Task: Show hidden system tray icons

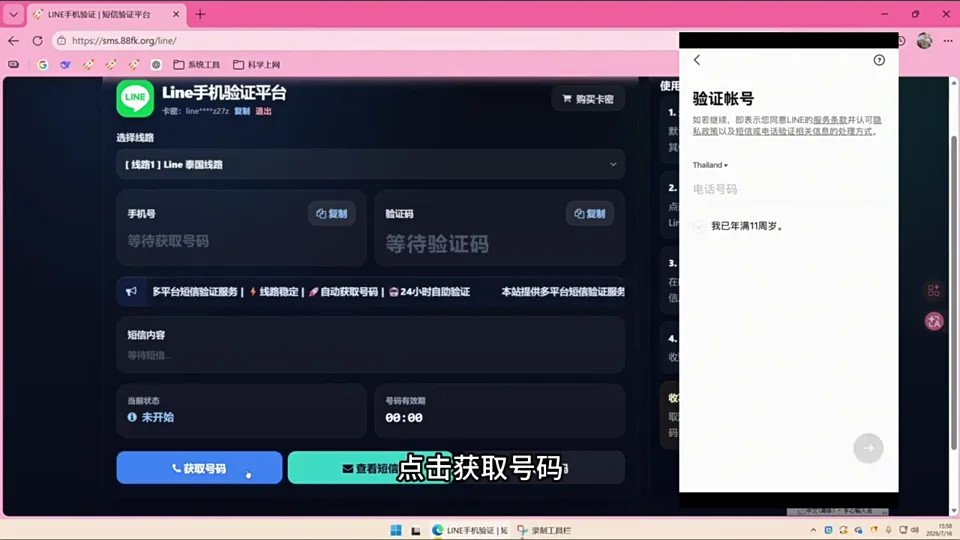Action: pos(813,530)
